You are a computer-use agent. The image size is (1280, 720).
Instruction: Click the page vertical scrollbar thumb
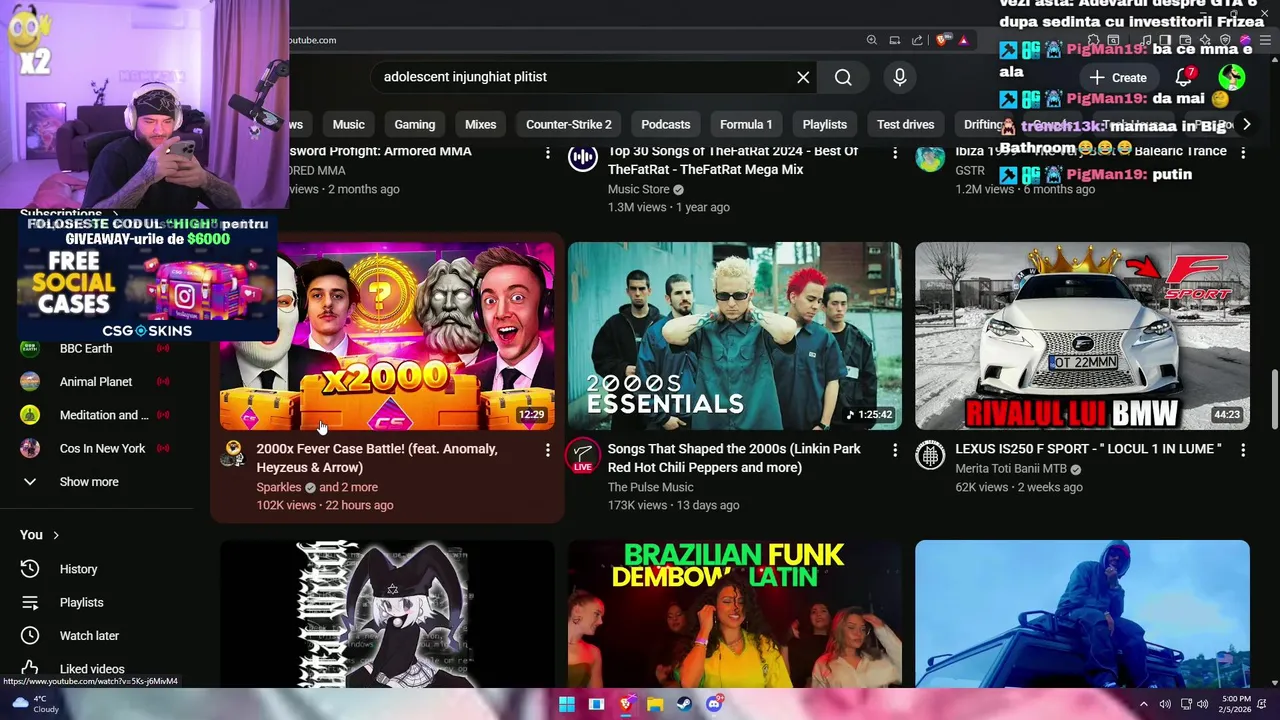click(1274, 400)
